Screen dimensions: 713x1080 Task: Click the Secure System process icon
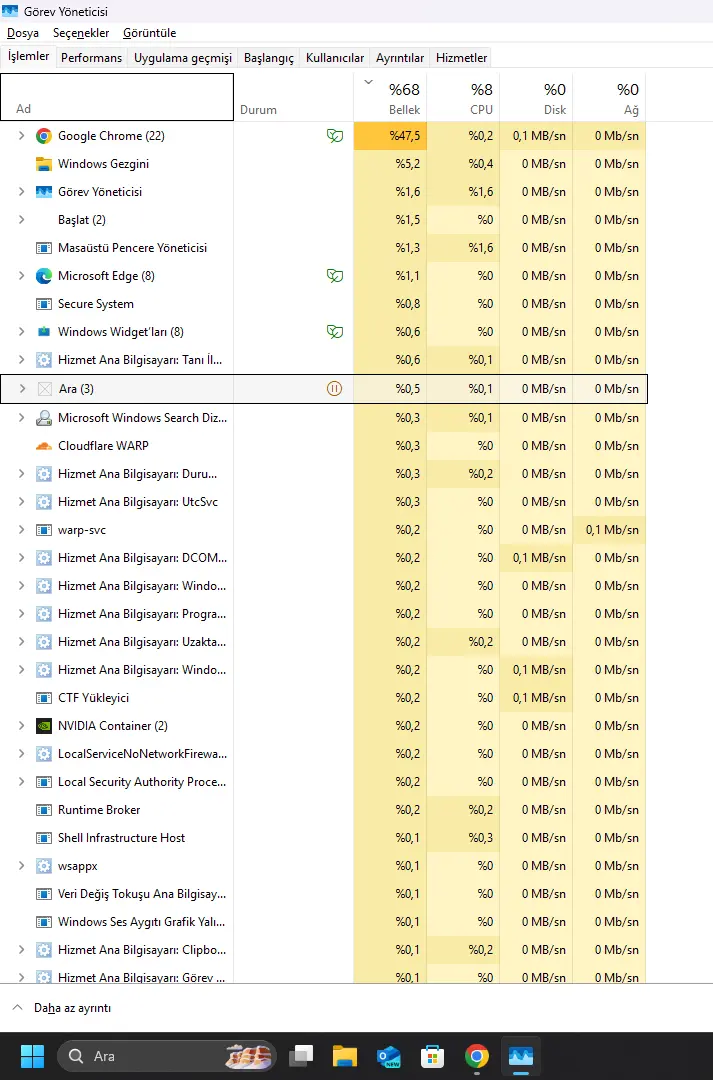(43, 304)
